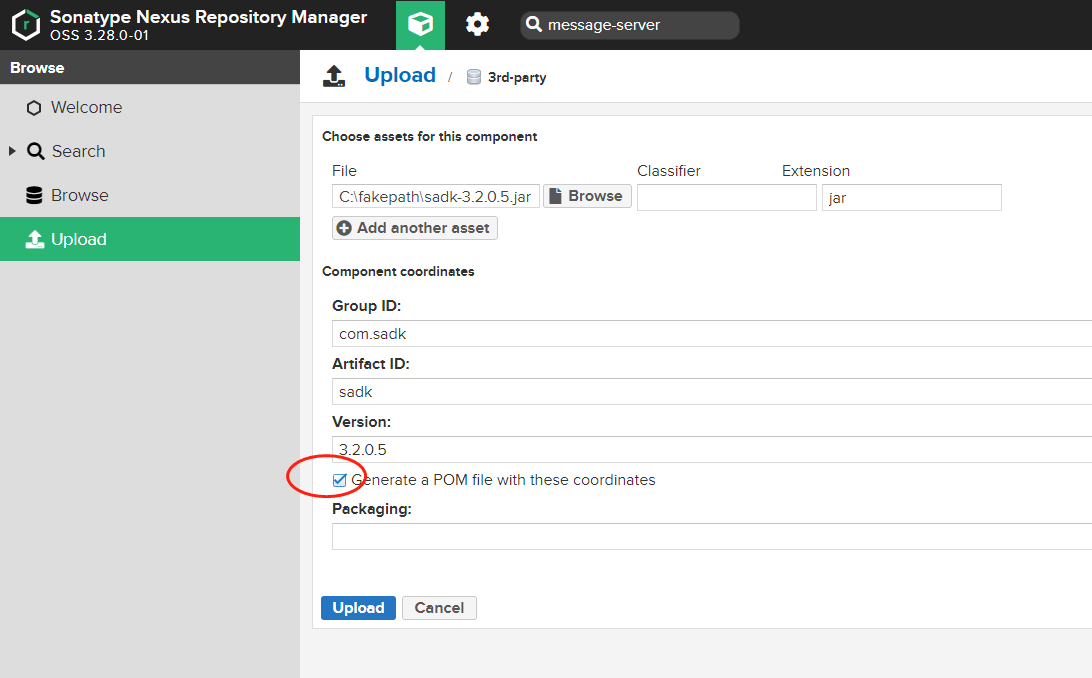Click the hexagon Welcome icon in sidebar
The width and height of the screenshot is (1092, 678).
(x=34, y=108)
